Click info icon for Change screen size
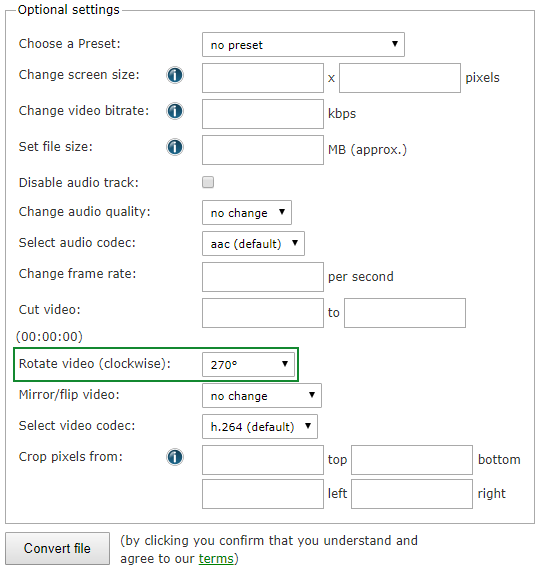Viewport: 540px width, 571px height. coord(175,75)
